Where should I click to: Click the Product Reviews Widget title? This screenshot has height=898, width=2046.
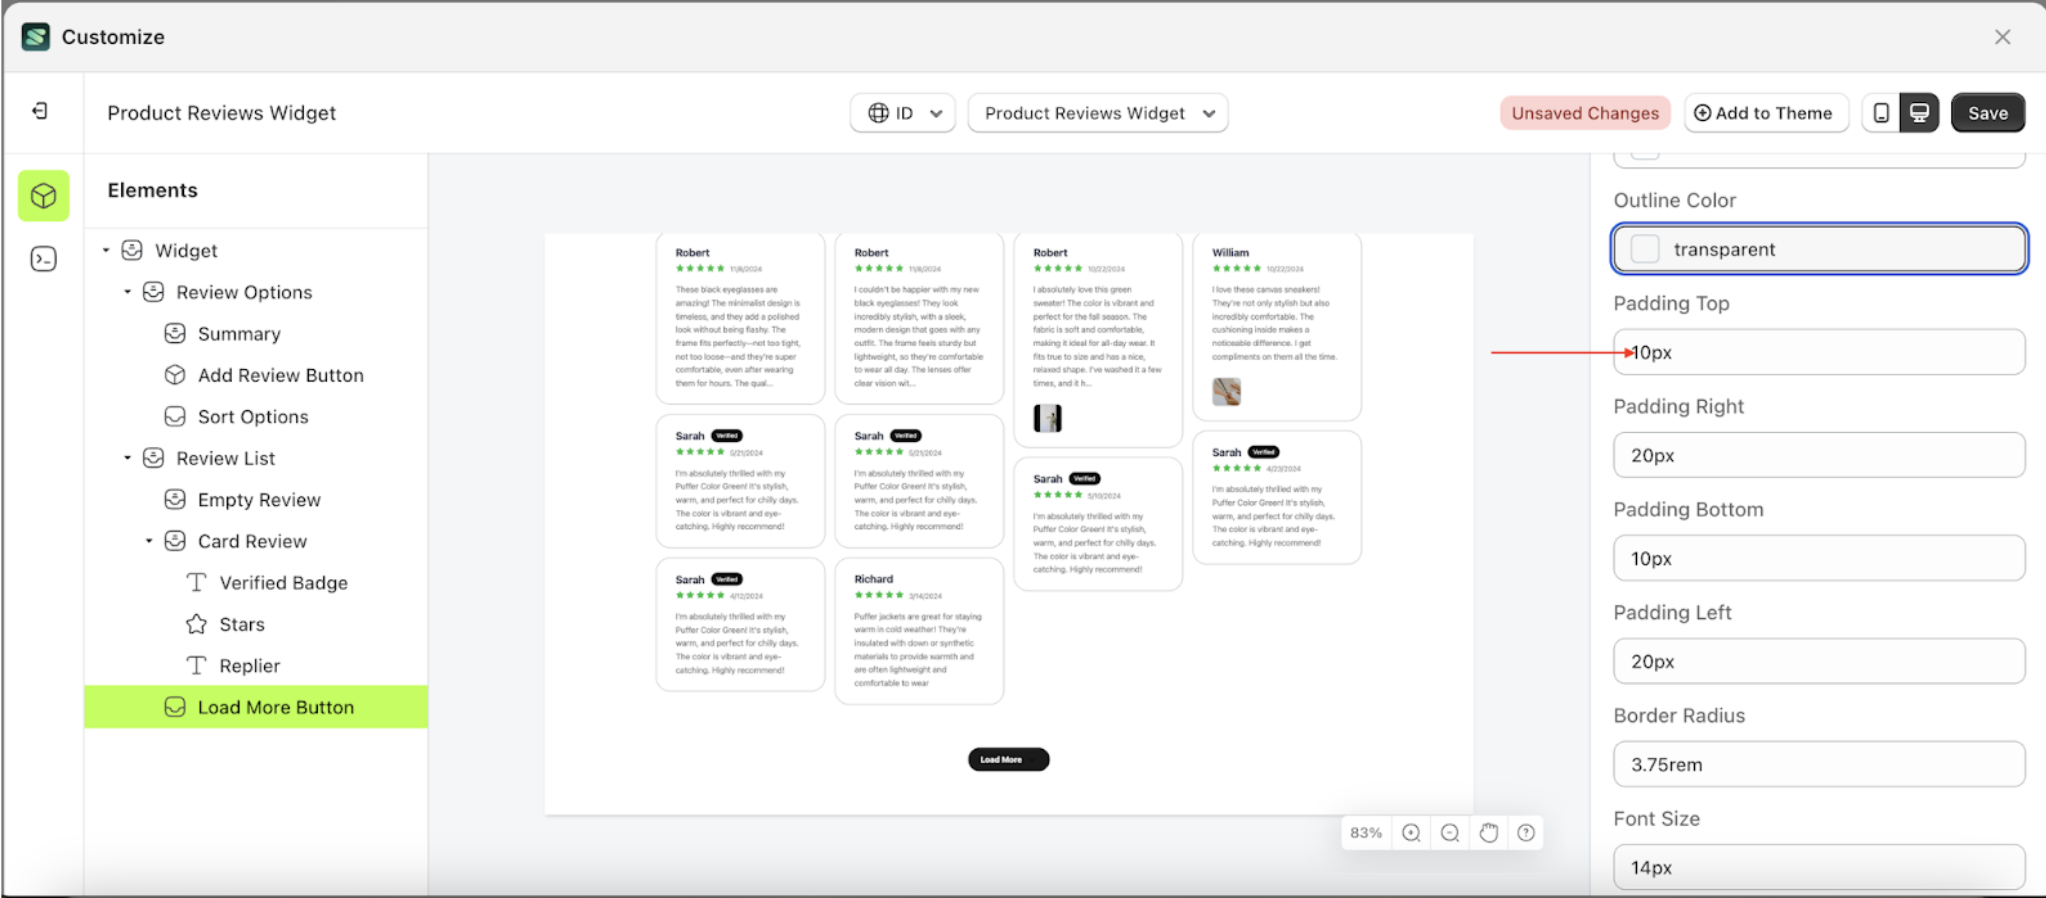coord(221,113)
